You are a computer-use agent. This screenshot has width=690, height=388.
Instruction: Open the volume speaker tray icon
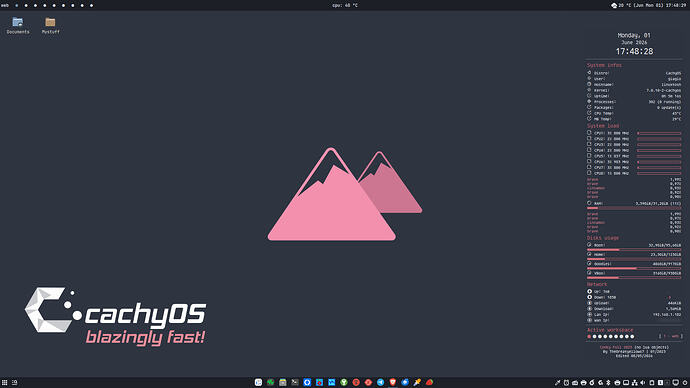pyautogui.click(x=643, y=383)
